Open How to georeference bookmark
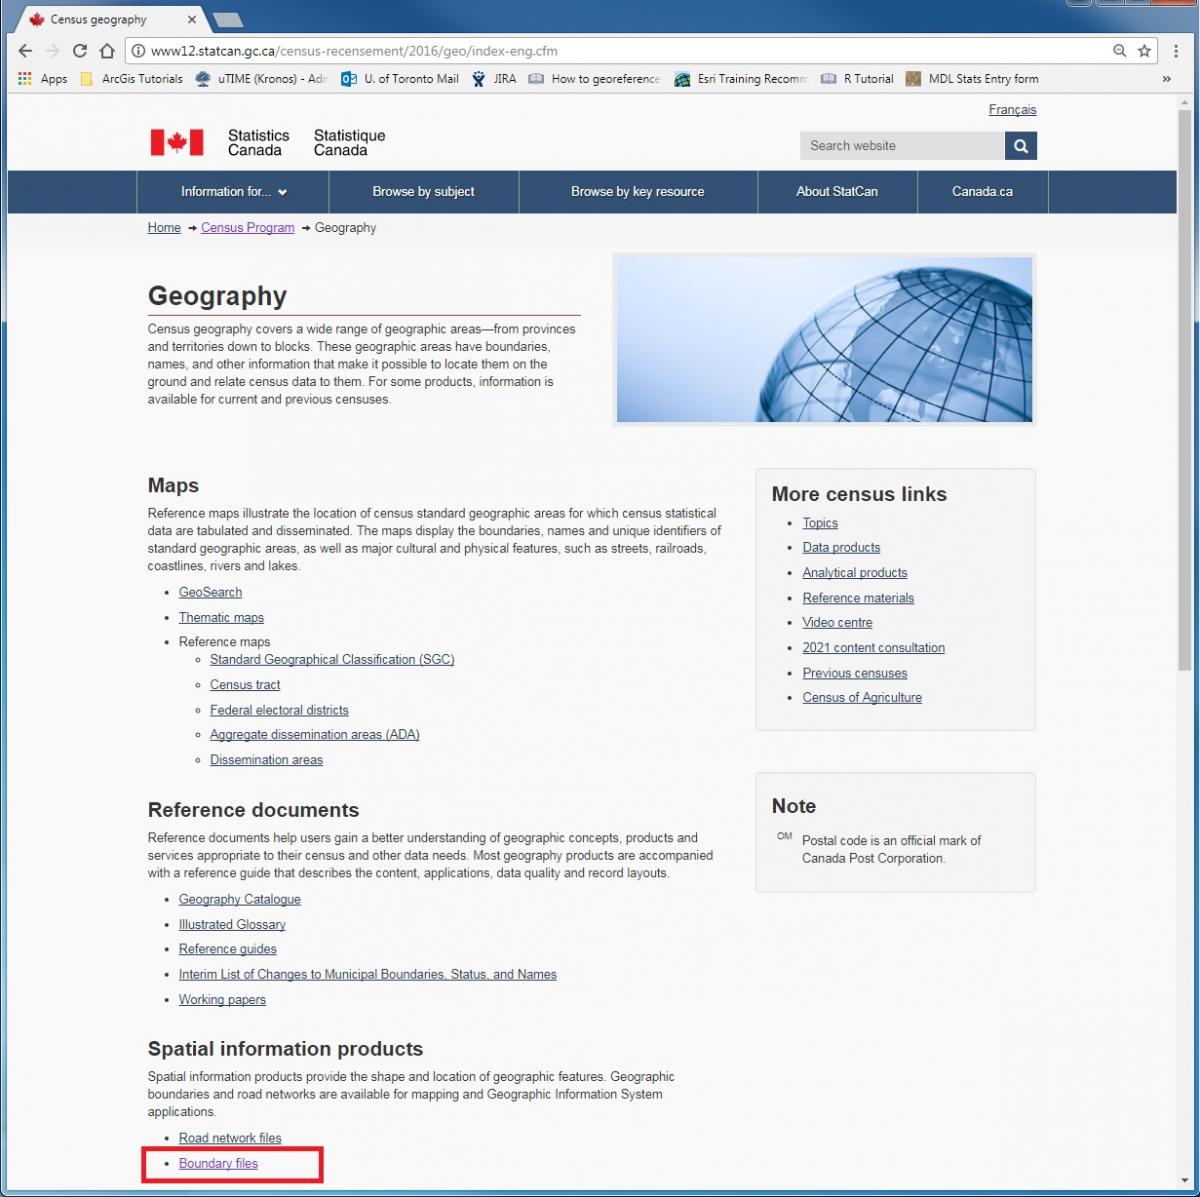This screenshot has height=1197, width=1200. pos(594,79)
